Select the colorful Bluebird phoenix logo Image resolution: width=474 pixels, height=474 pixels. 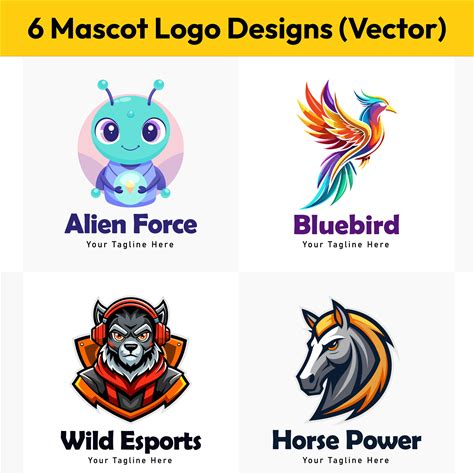point(345,145)
